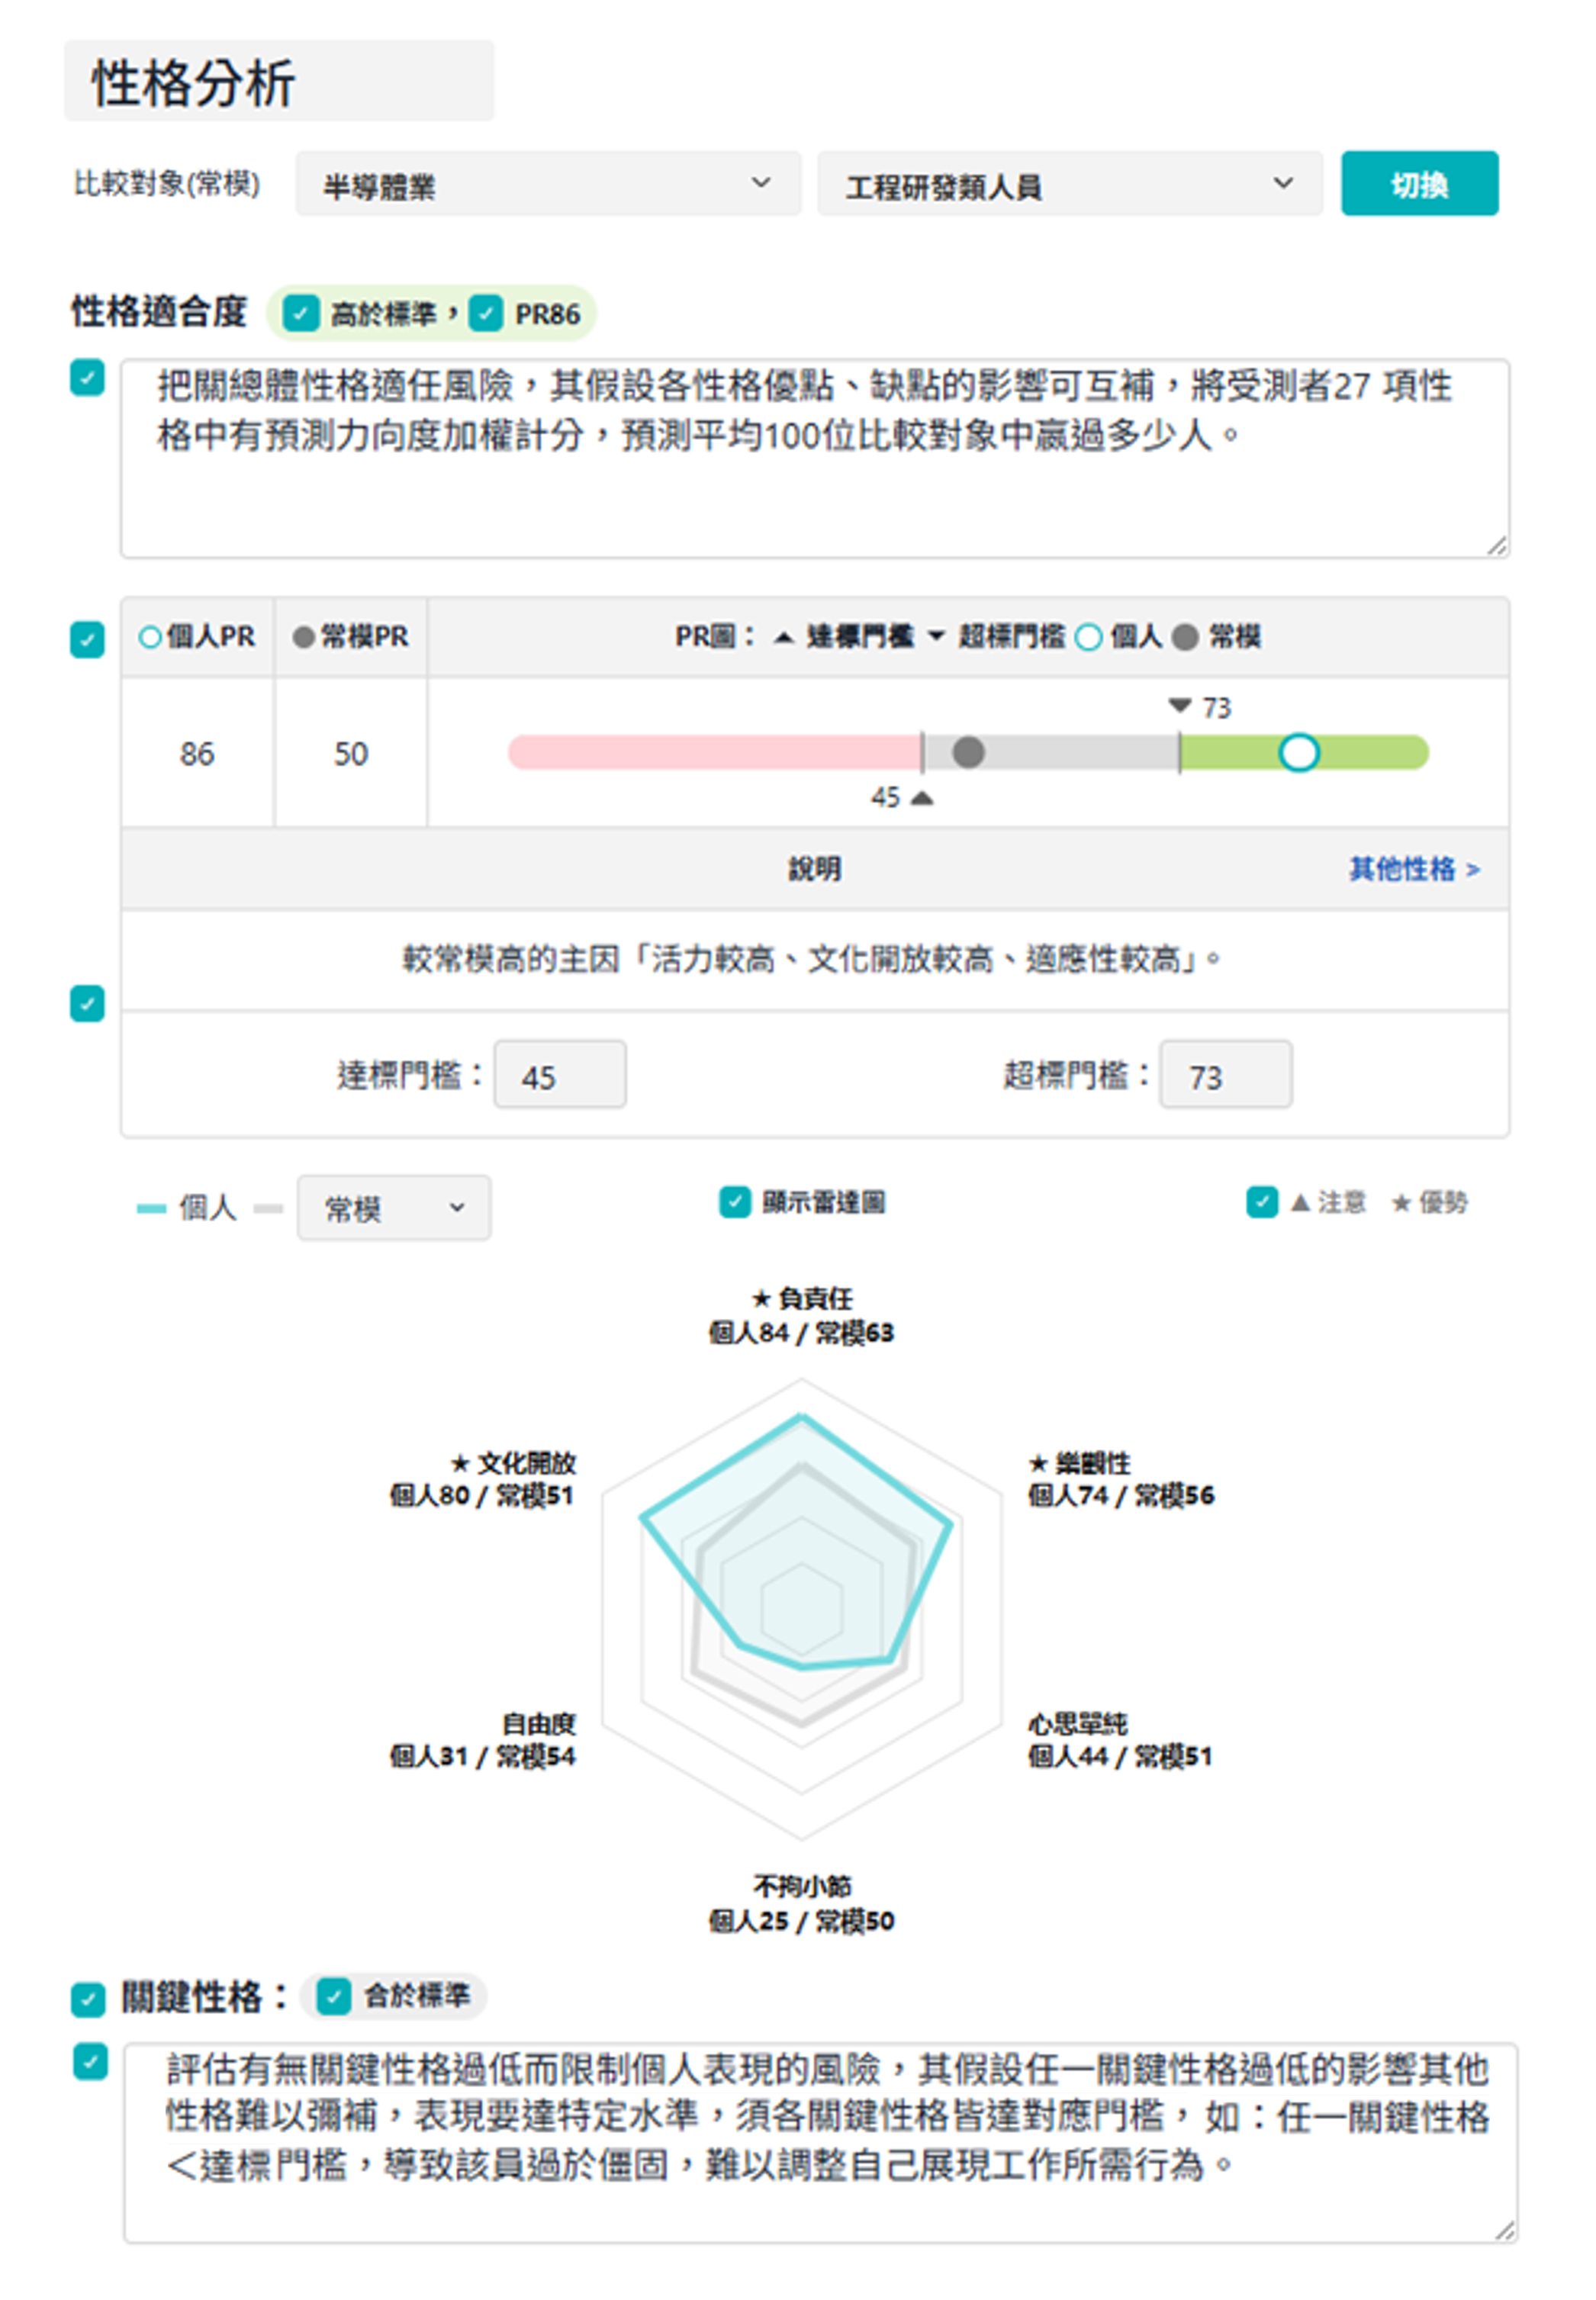Expand the 工程研發類人員 role dropdown
The image size is (1596, 2300).
(x=1070, y=184)
